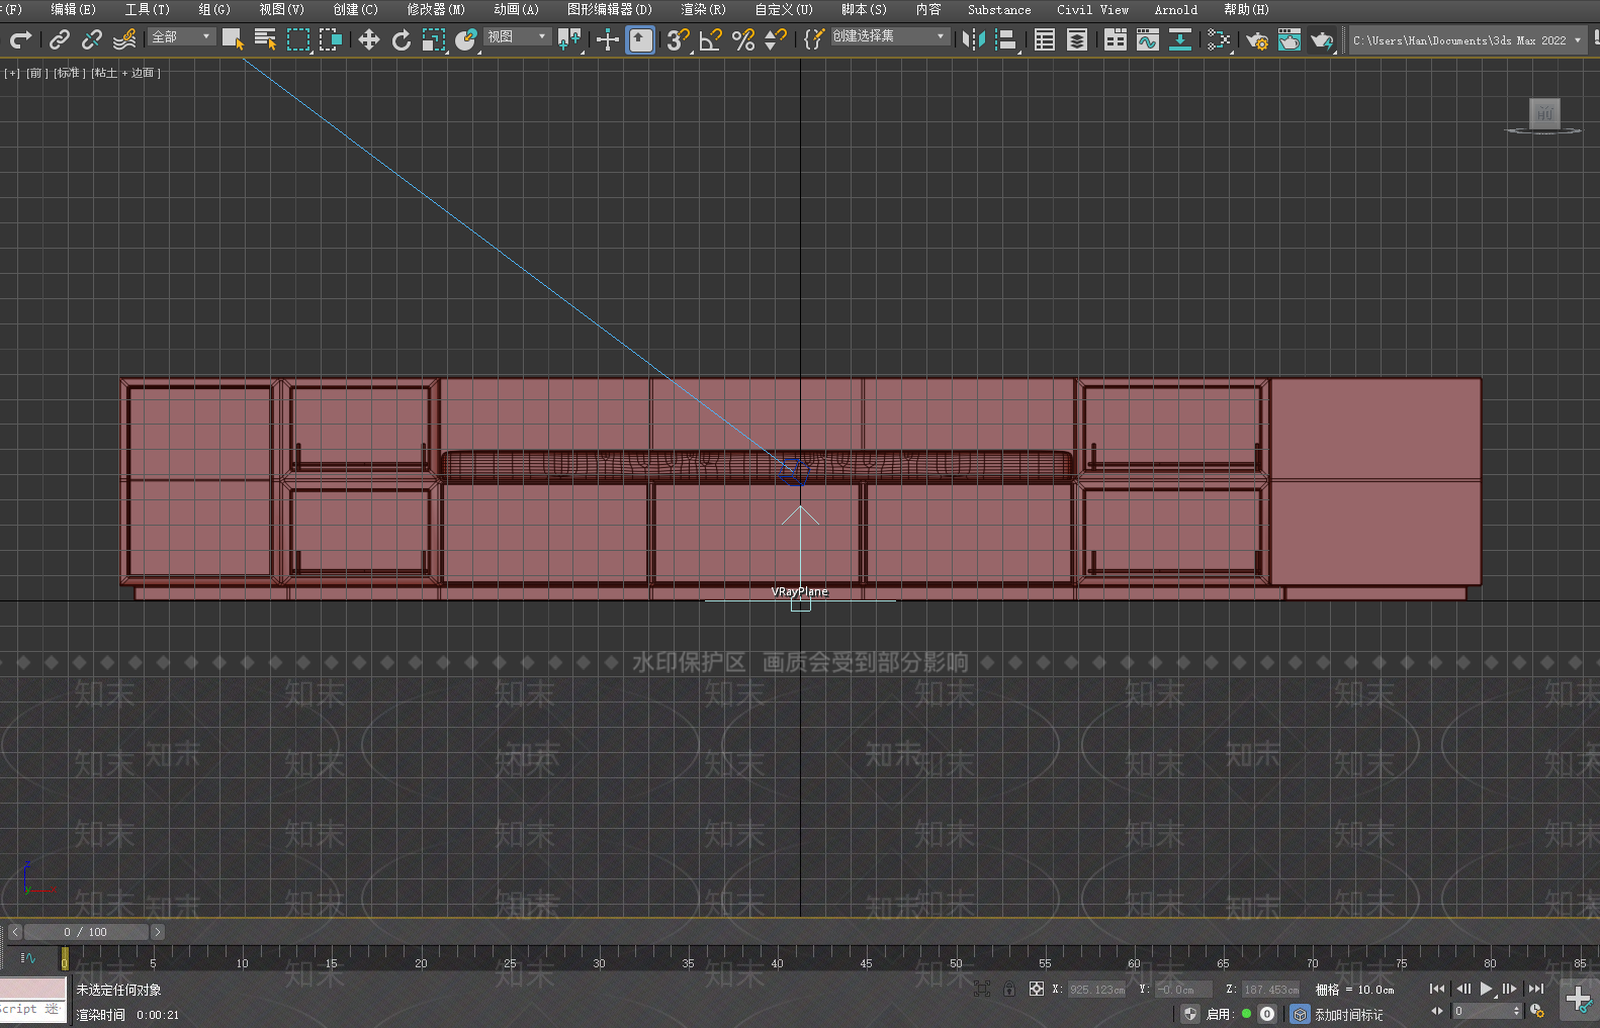
Task: Click the Render Production teapot icon
Action: (1322, 40)
